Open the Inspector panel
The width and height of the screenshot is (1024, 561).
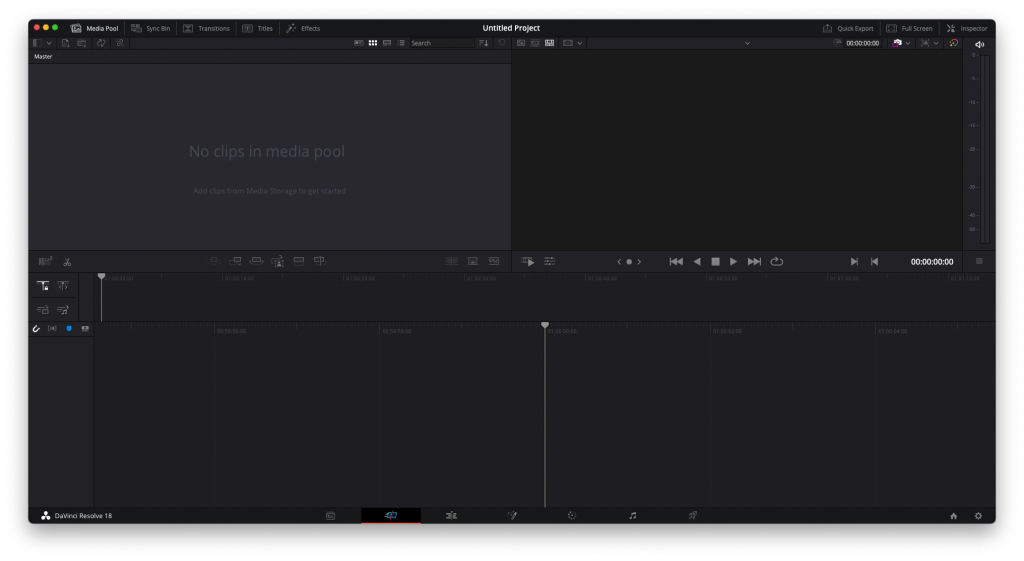[967, 28]
